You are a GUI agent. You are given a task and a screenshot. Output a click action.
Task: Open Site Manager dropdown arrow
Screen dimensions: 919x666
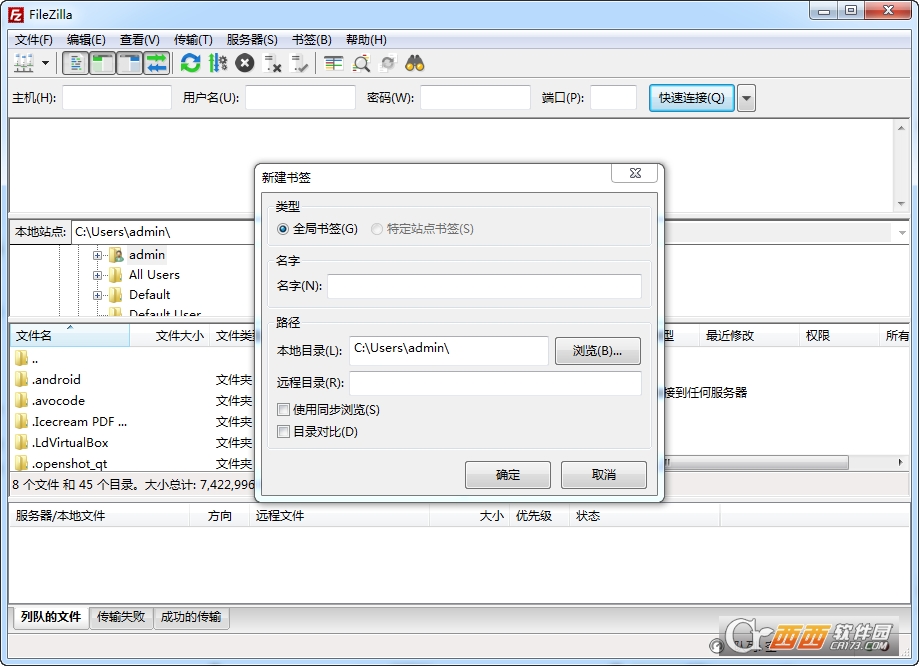click(46, 63)
